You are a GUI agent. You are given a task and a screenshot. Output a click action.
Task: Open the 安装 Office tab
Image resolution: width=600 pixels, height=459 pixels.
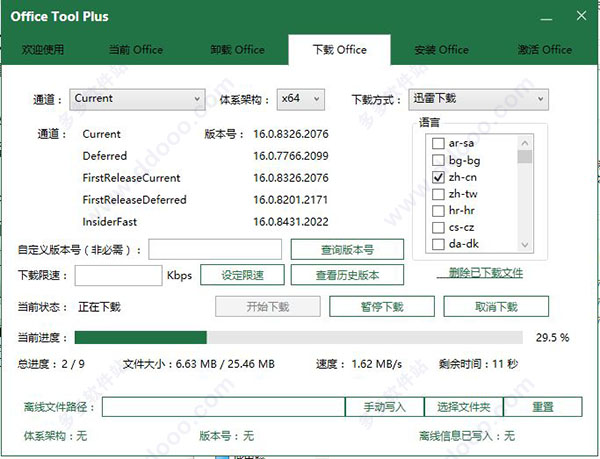point(442,50)
